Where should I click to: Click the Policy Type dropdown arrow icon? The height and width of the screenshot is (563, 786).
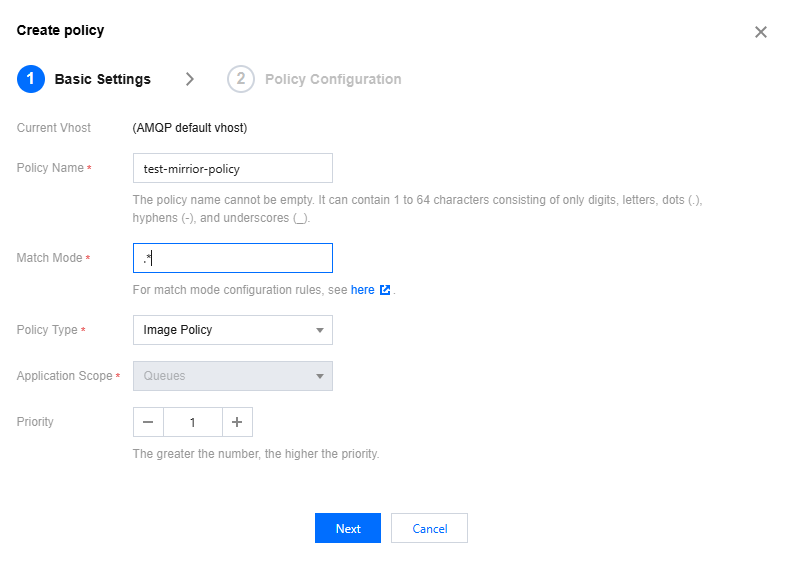[320, 330]
